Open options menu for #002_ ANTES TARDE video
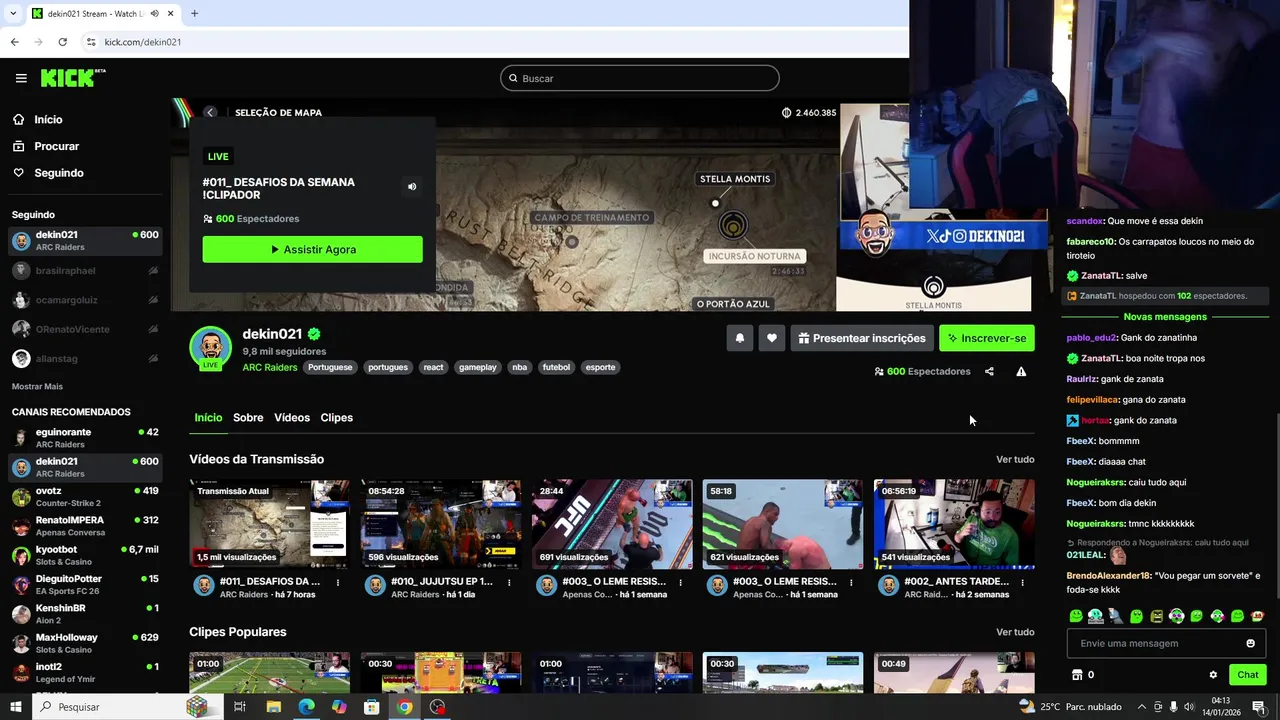 point(1022,582)
